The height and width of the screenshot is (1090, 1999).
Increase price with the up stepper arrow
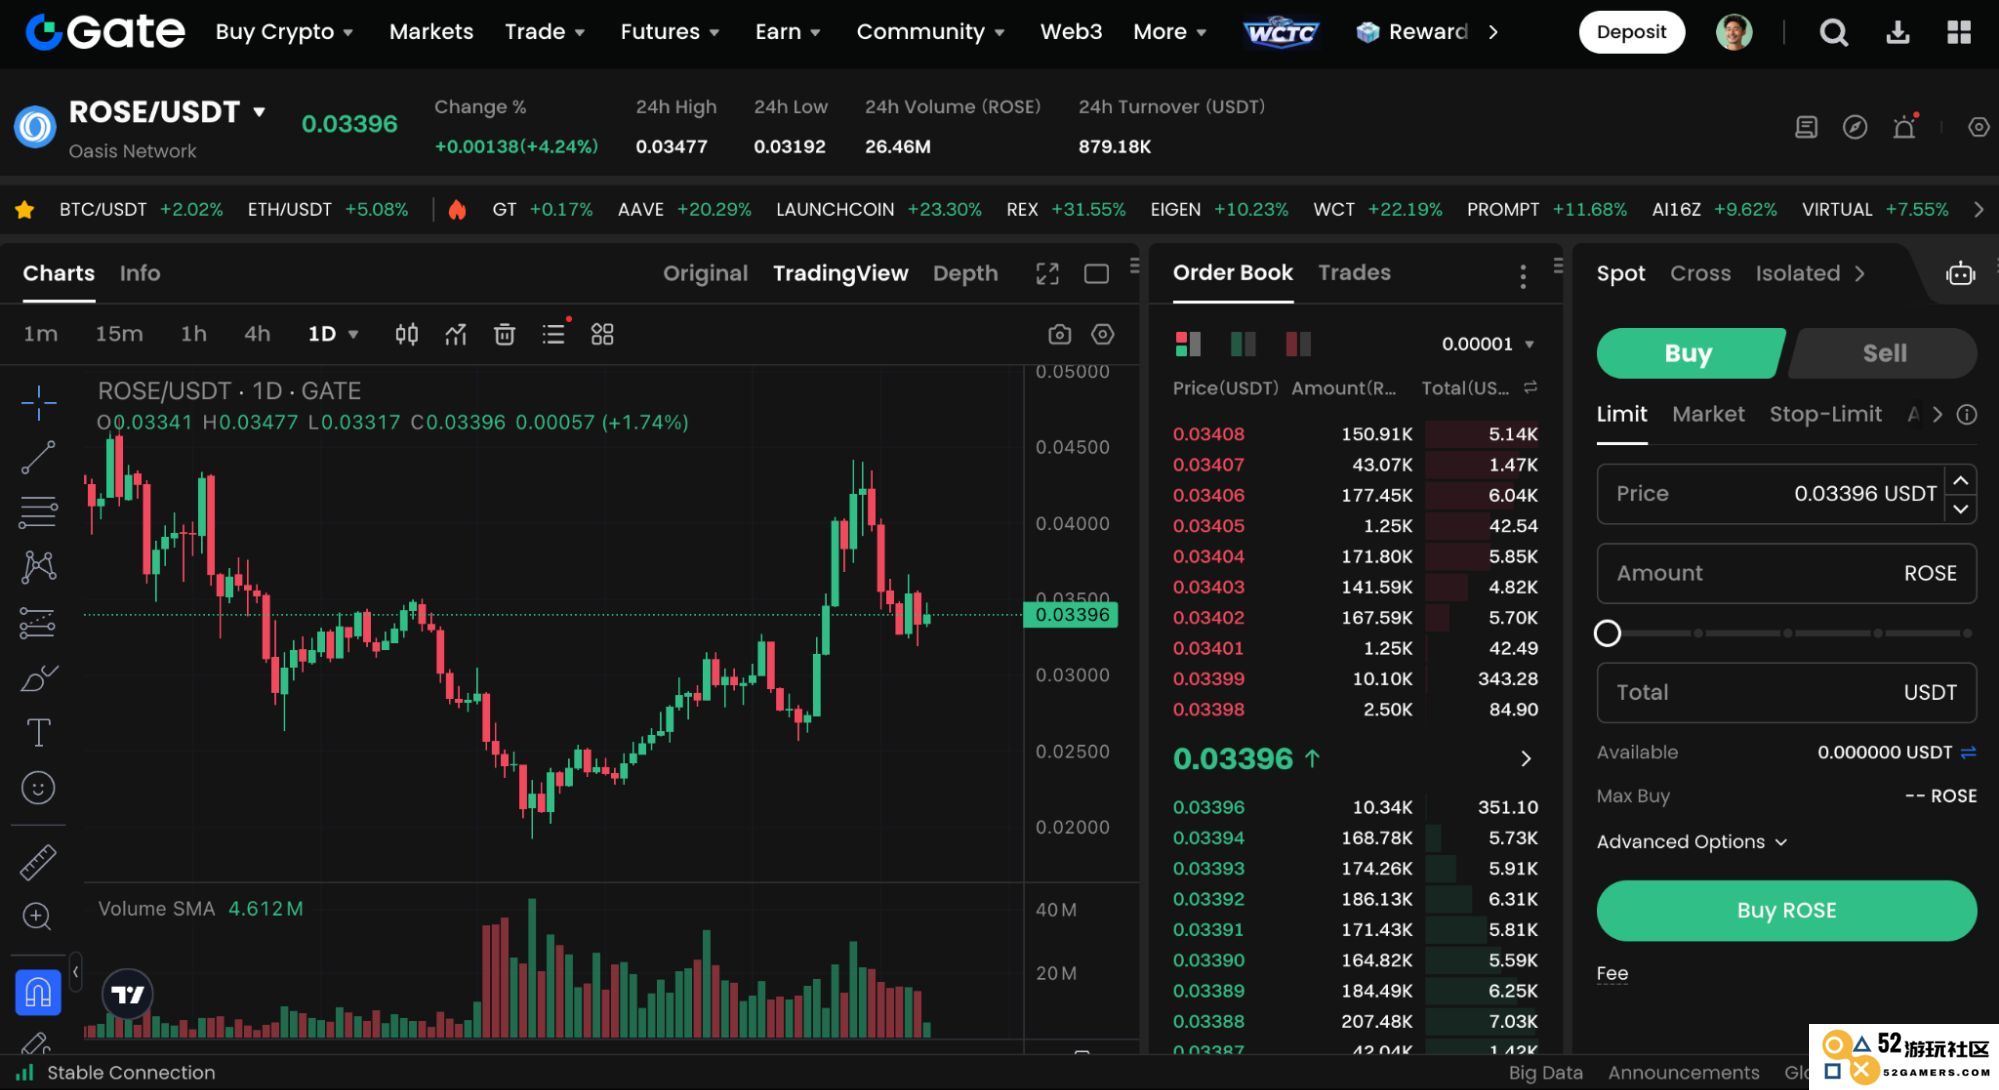point(1961,481)
